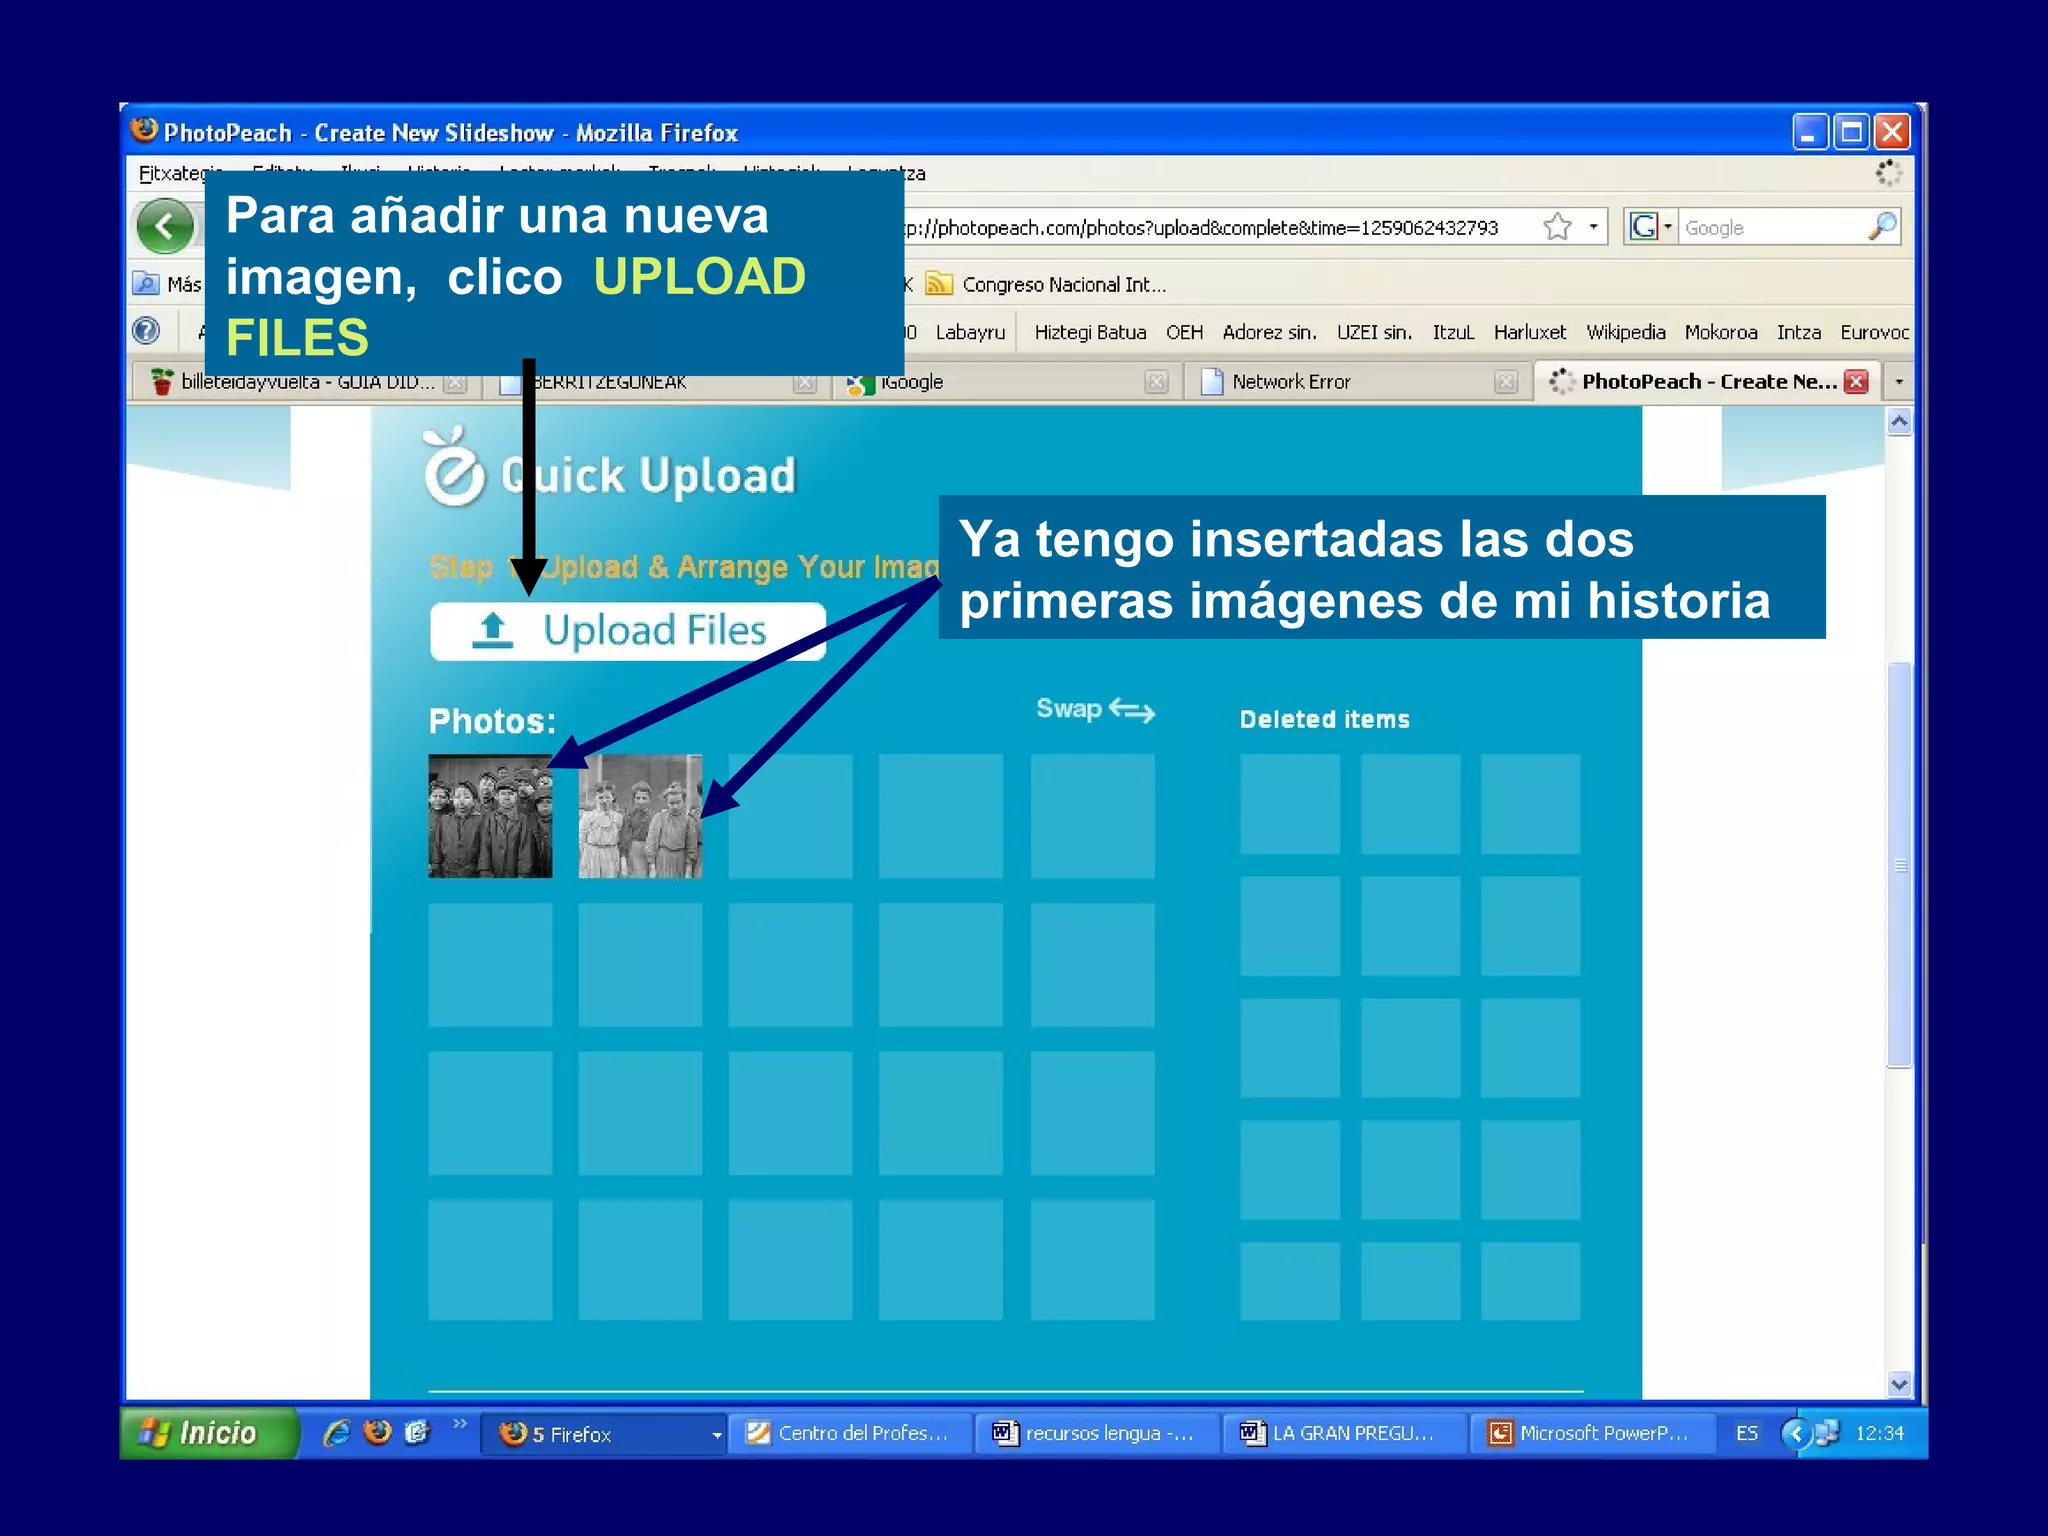Viewport: 2048px width, 1536px height.
Task: Switch to Centro del Profes... taskbar window
Action: click(x=851, y=1434)
